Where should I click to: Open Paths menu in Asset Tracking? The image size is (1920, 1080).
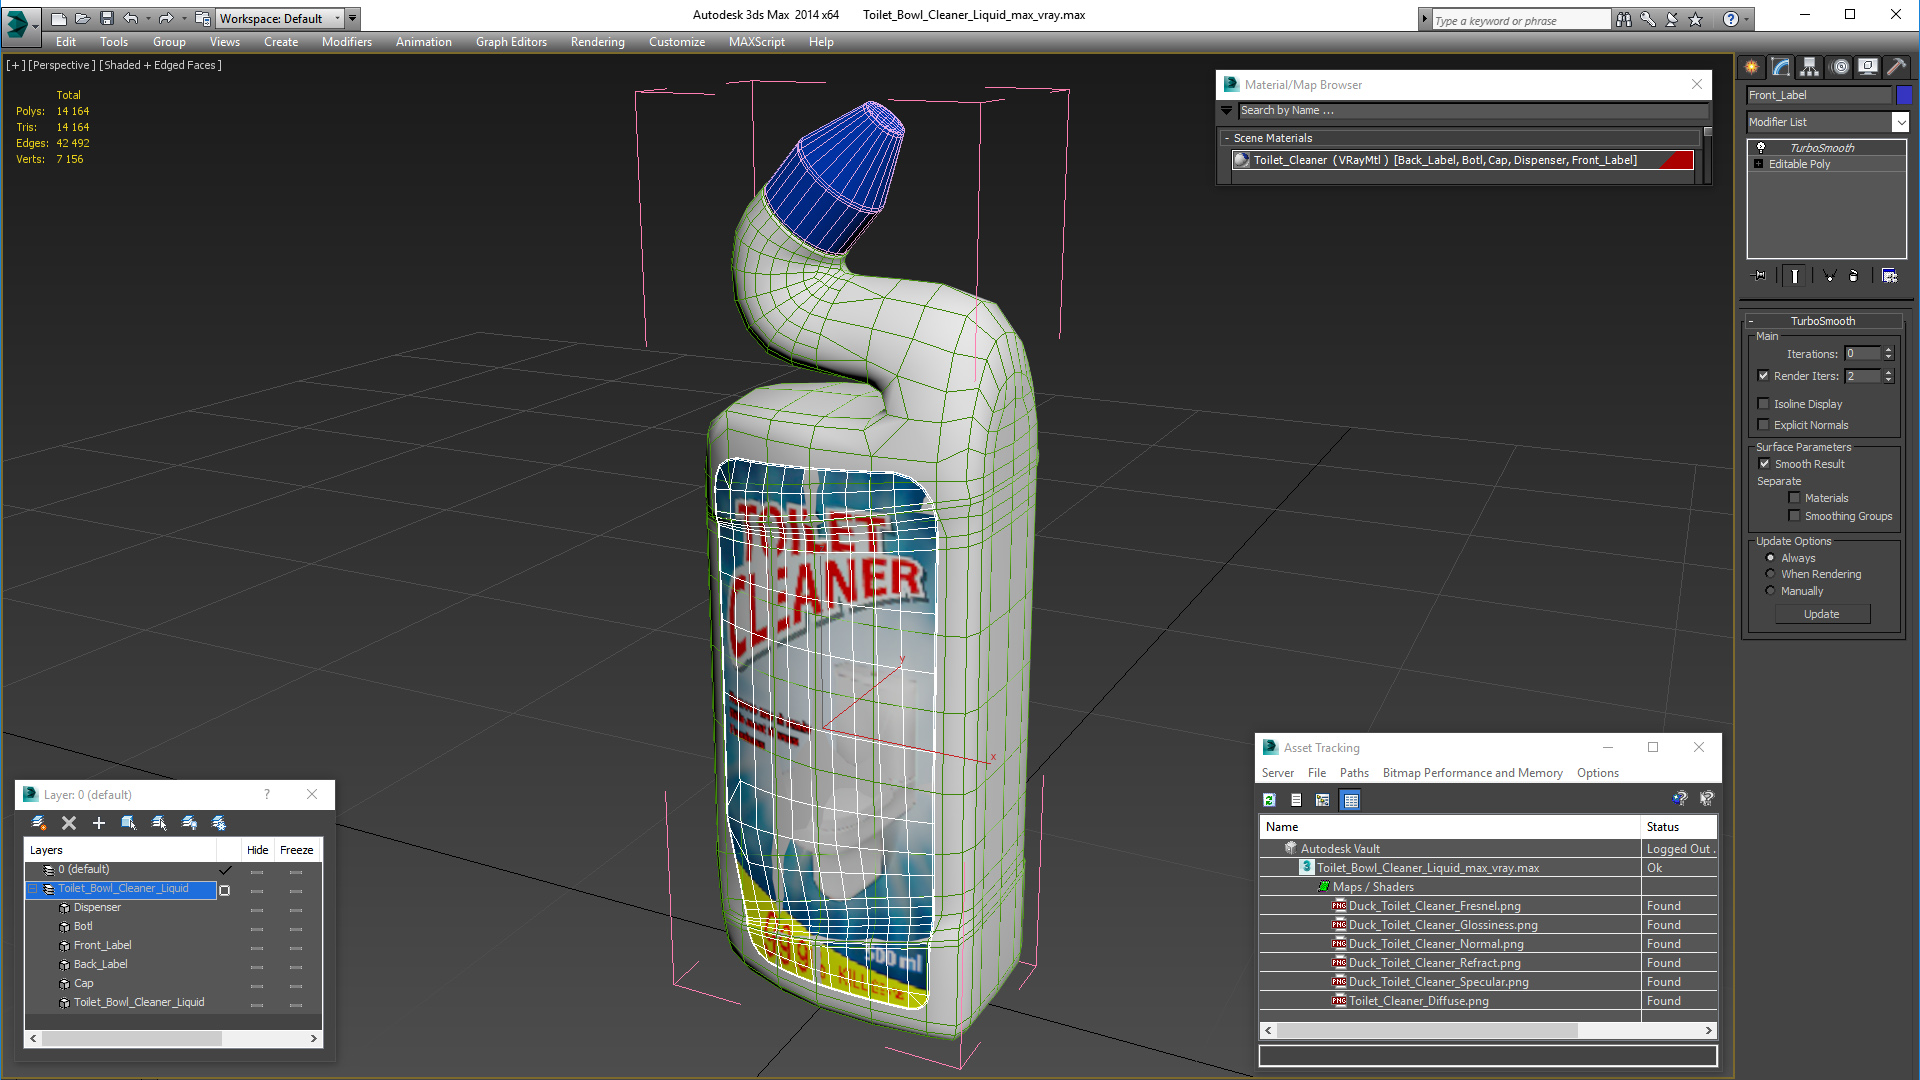1354,773
